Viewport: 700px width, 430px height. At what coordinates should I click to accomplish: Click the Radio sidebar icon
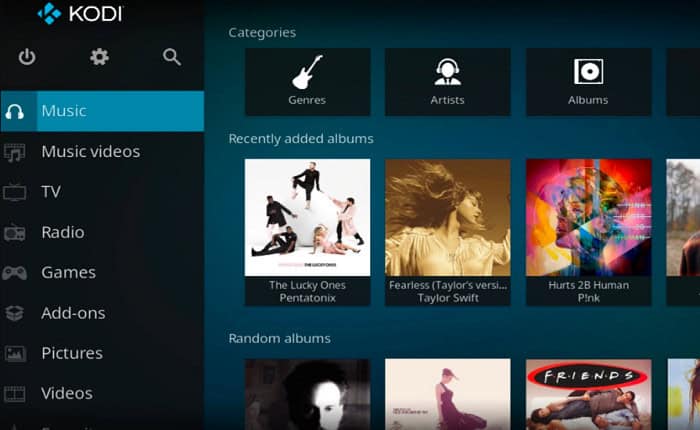14,233
